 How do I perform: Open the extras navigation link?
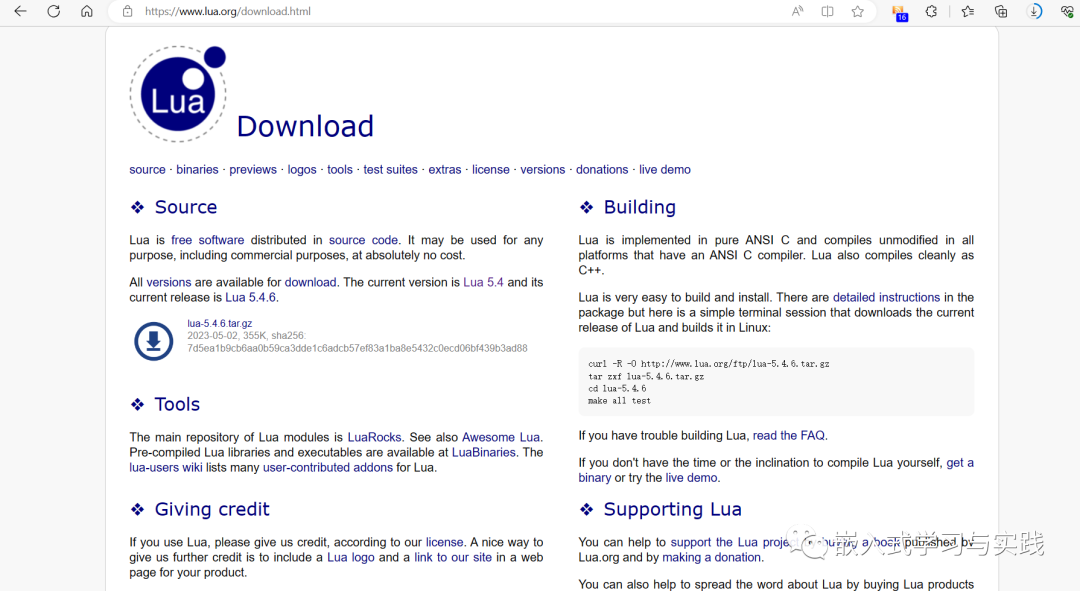[445, 169]
